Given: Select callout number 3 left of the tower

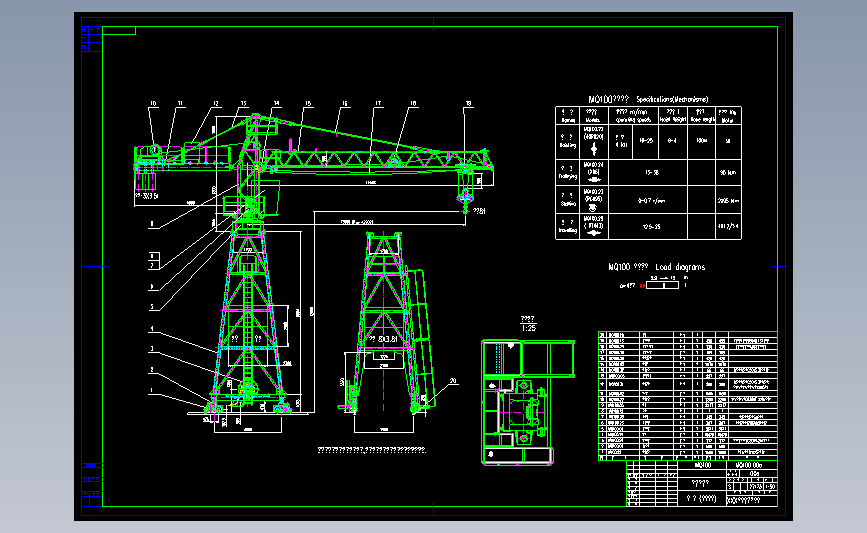Looking at the screenshot, I should pos(152,349).
